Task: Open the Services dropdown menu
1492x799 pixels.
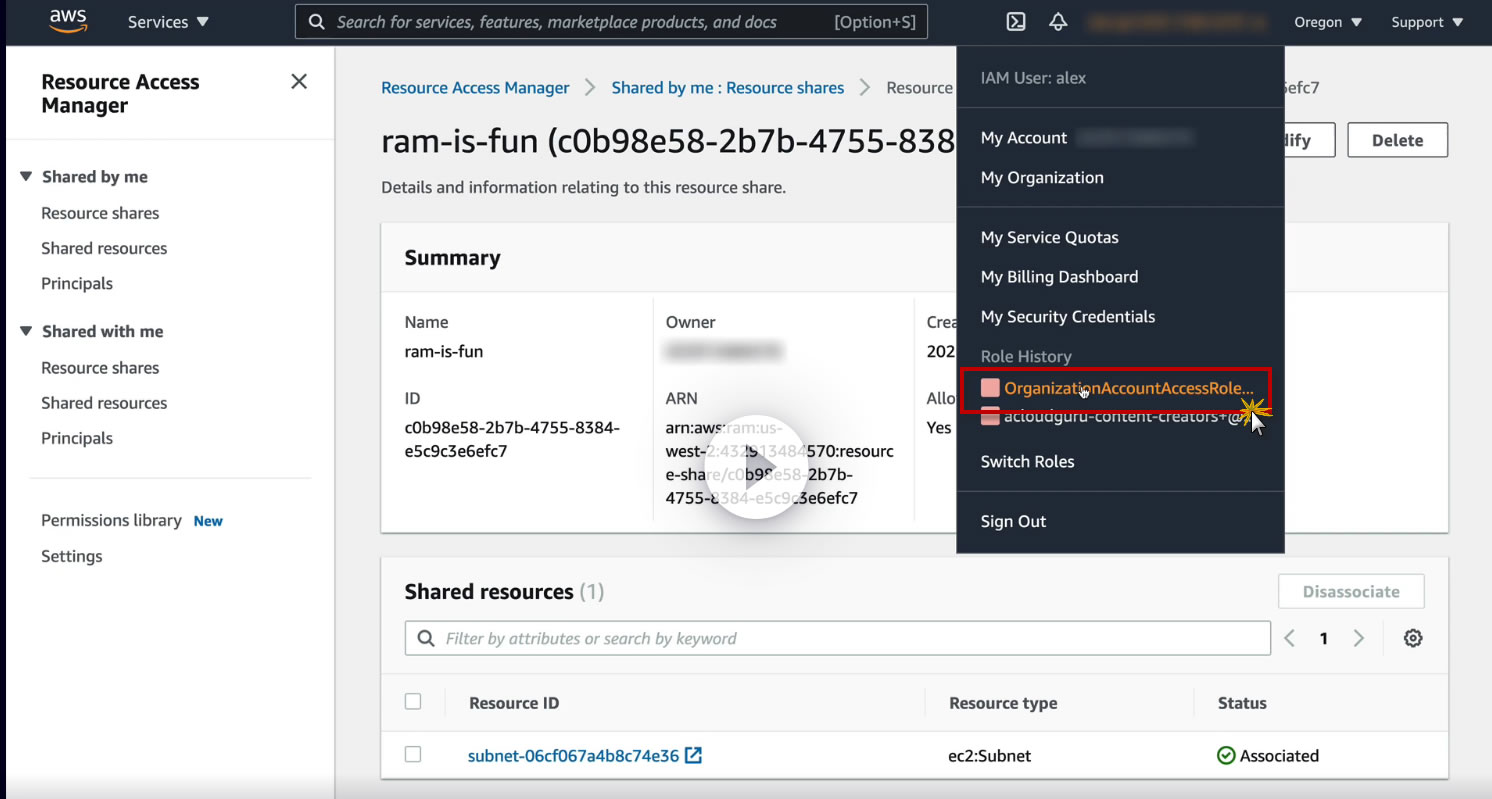Action: click(168, 22)
